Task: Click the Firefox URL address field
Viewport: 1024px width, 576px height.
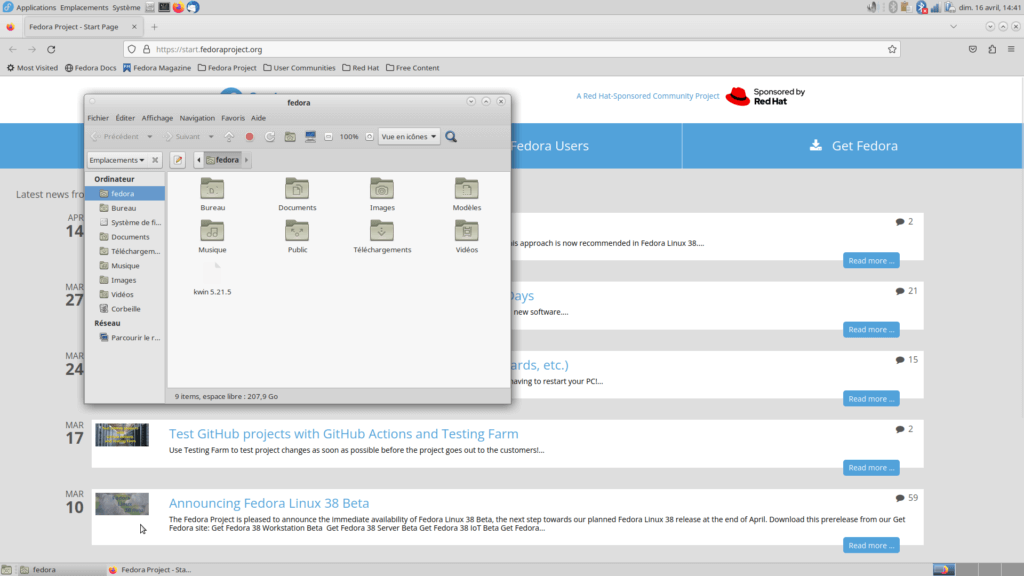Action: tap(512, 49)
